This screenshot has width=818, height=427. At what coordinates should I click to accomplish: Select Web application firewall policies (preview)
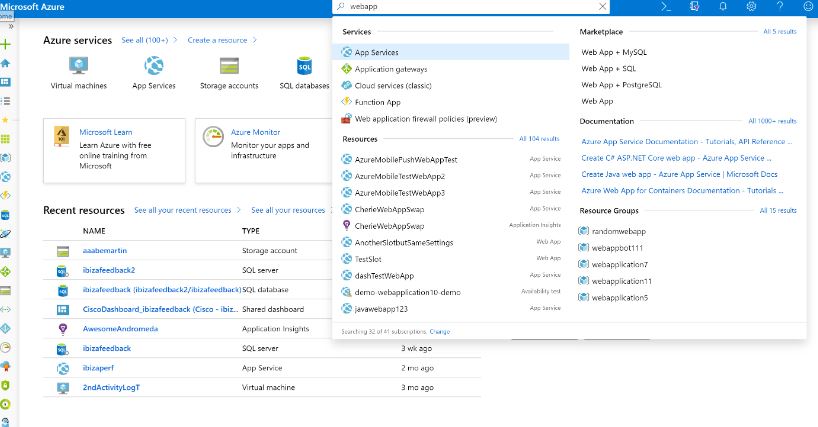click(426, 119)
